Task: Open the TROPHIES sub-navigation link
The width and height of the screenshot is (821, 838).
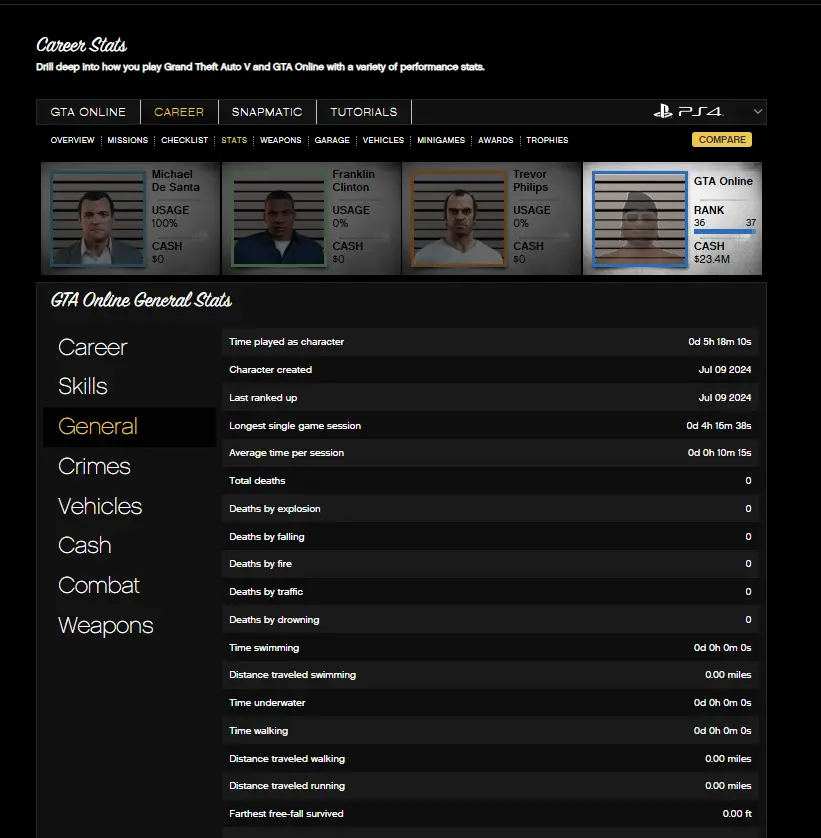Action: pyautogui.click(x=547, y=140)
